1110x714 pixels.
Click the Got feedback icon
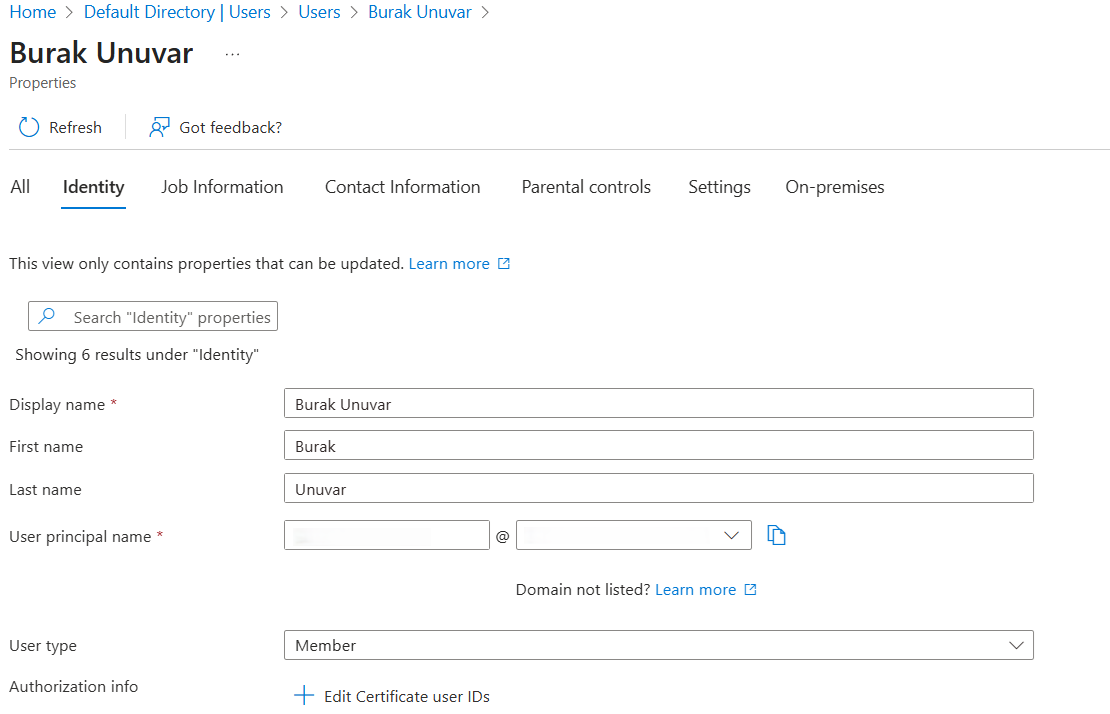click(159, 127)
